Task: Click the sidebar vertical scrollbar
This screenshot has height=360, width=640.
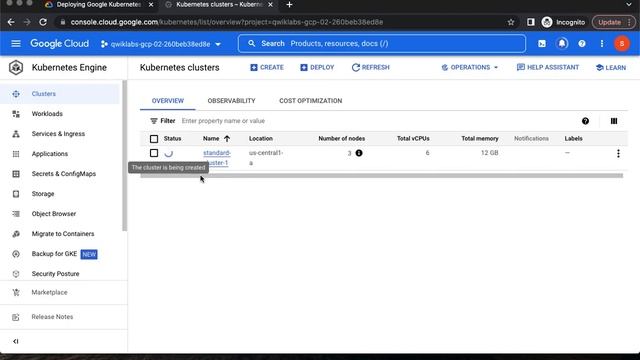Action: tap(124, 156)
